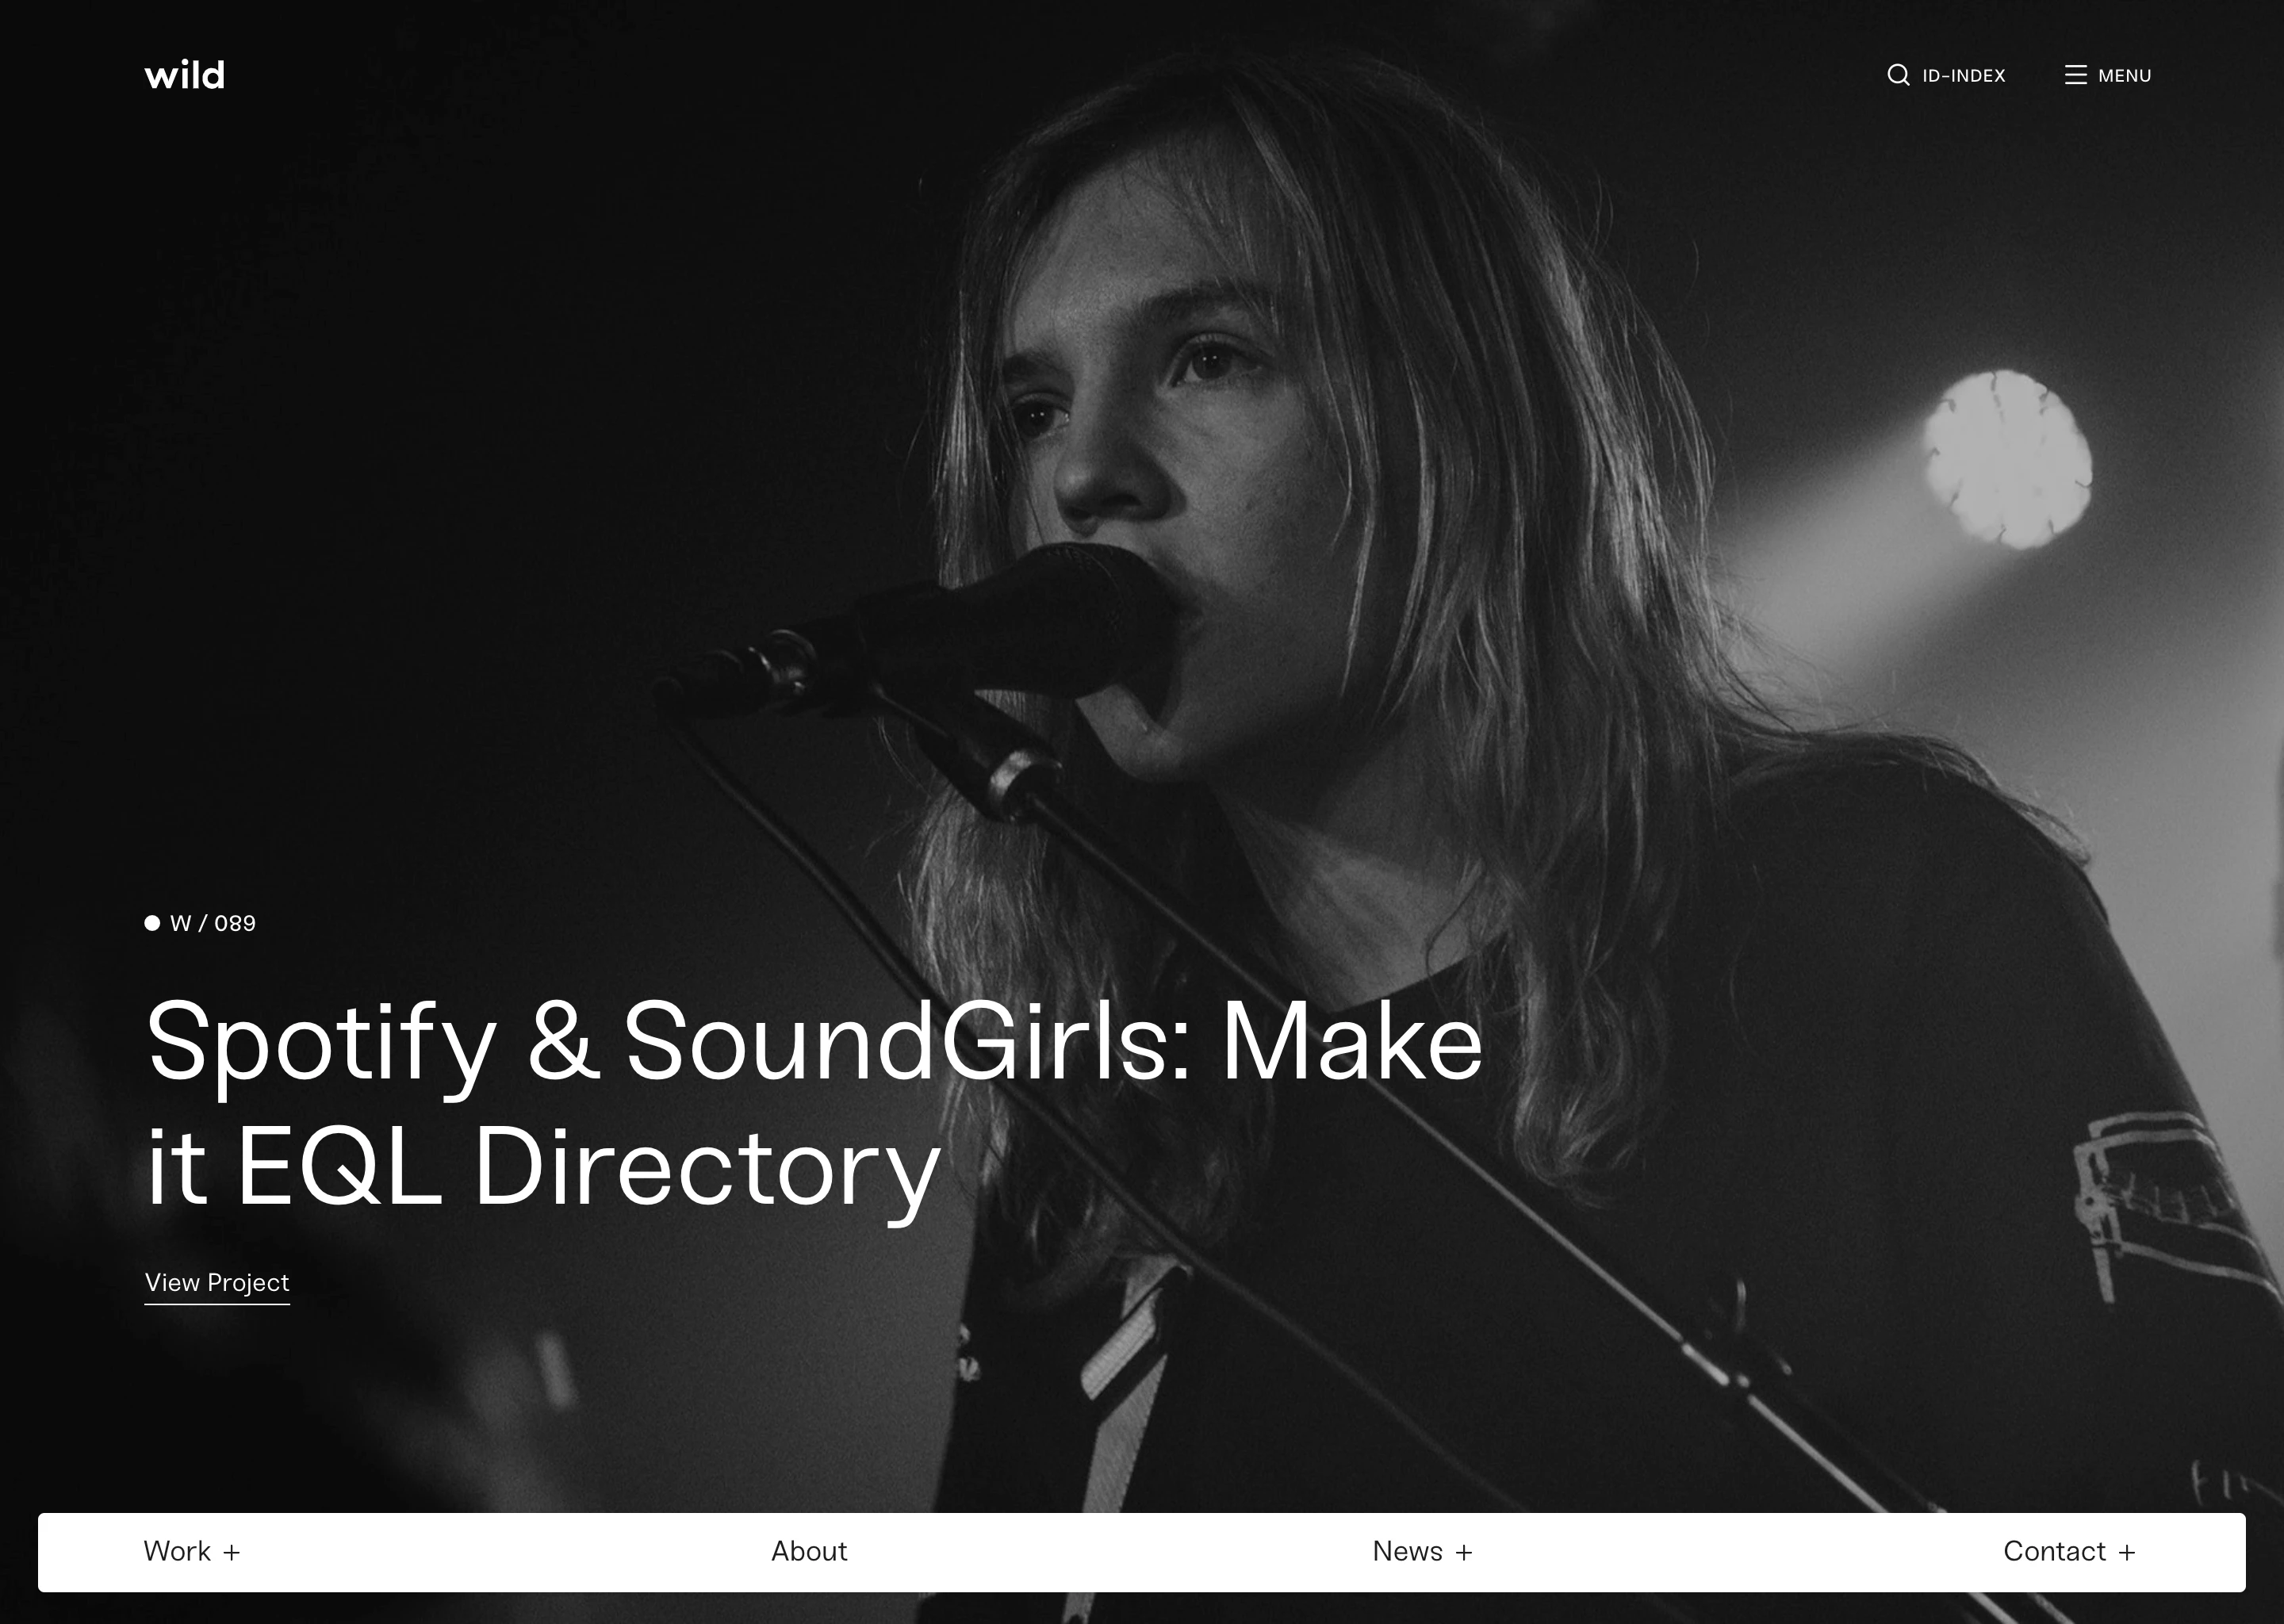Click the View Project link
Image resolution: width=2284 pixels, height=1624 pixels.
click(216, 1283)
